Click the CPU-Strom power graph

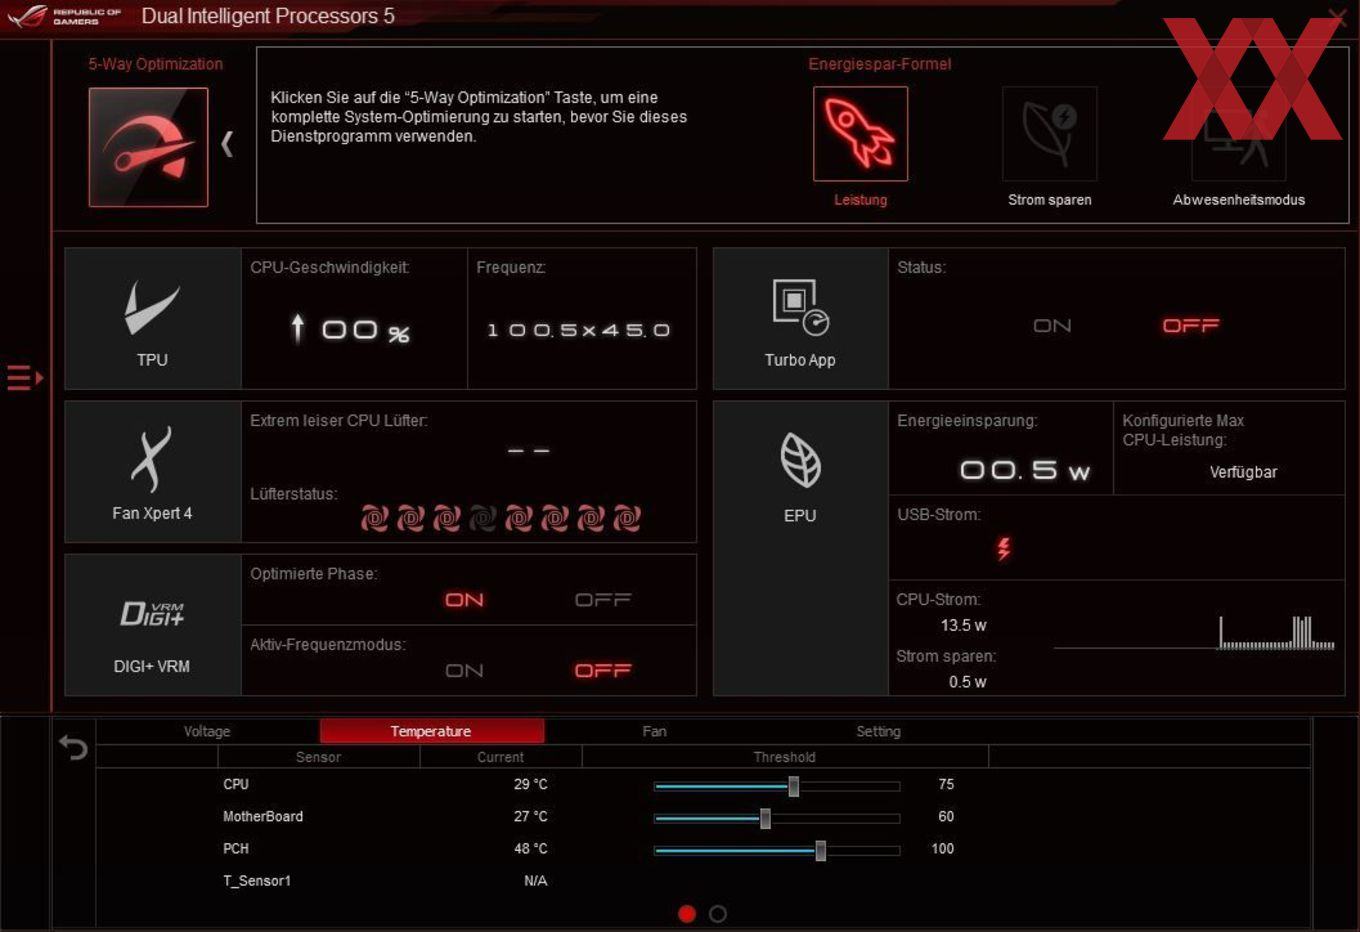click(x=1194, y=633)
